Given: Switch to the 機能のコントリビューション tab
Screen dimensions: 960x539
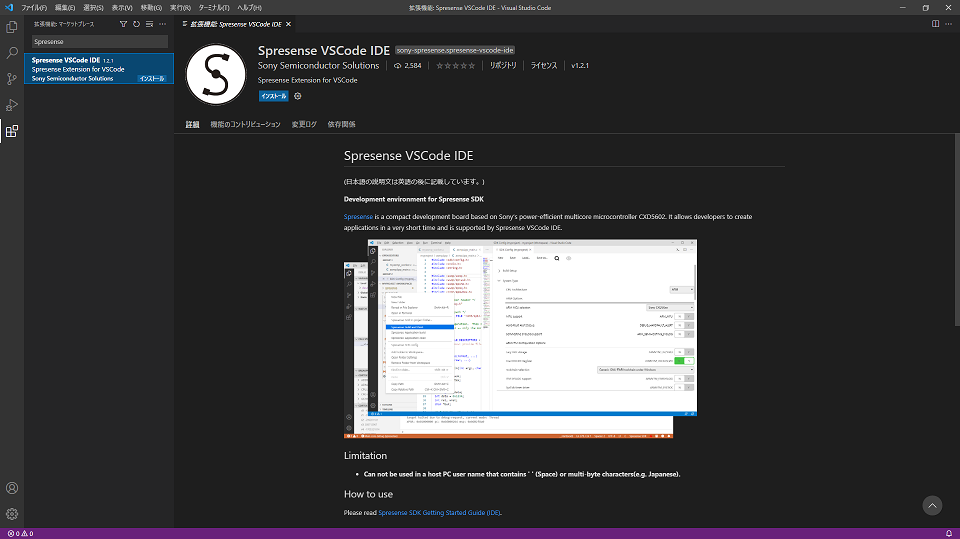Looking at the screenshot, I should click(245, 124).
